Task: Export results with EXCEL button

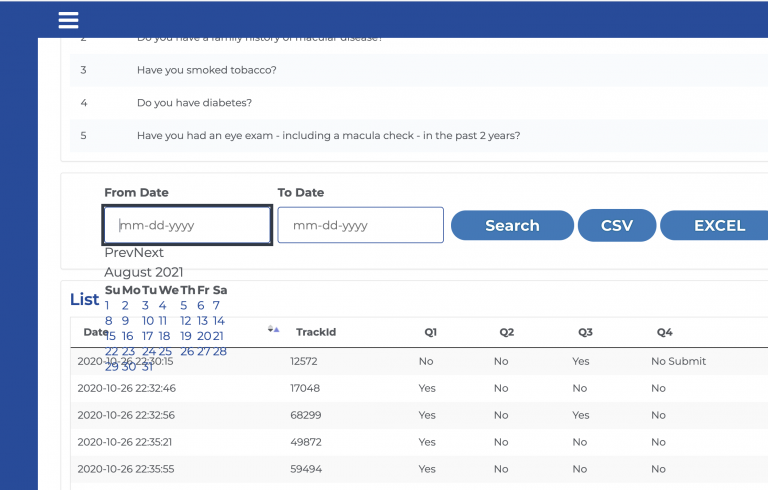Action: tap(718, 225)
